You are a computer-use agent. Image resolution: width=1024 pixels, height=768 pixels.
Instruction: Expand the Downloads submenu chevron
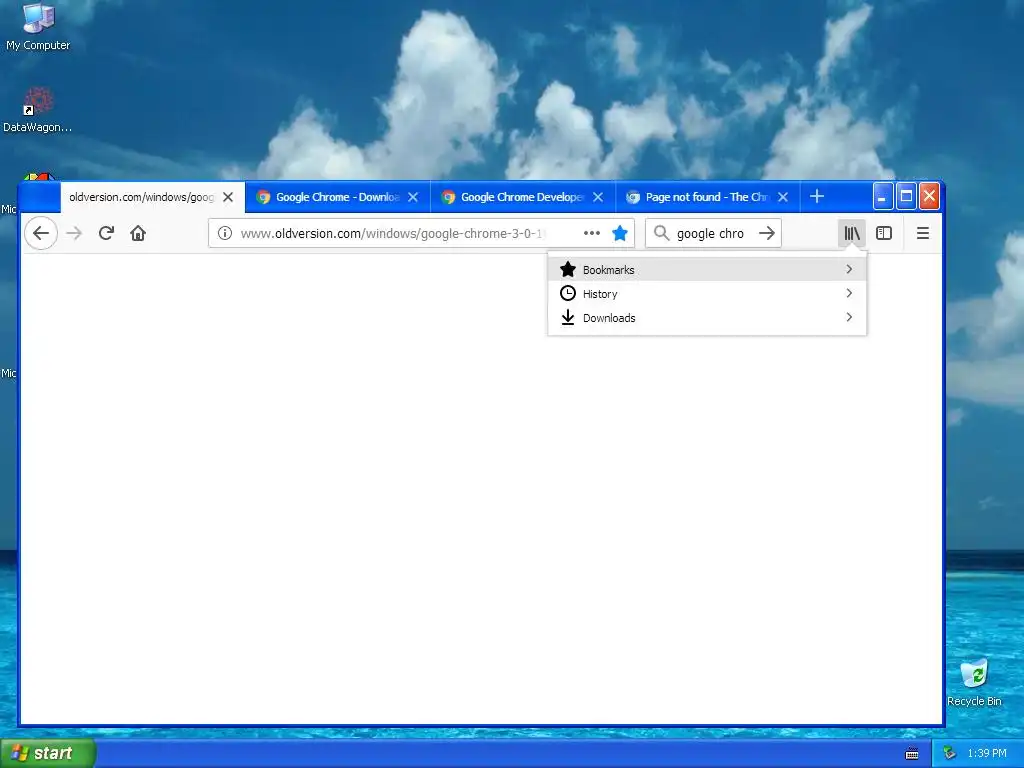(x=849, y=317)
